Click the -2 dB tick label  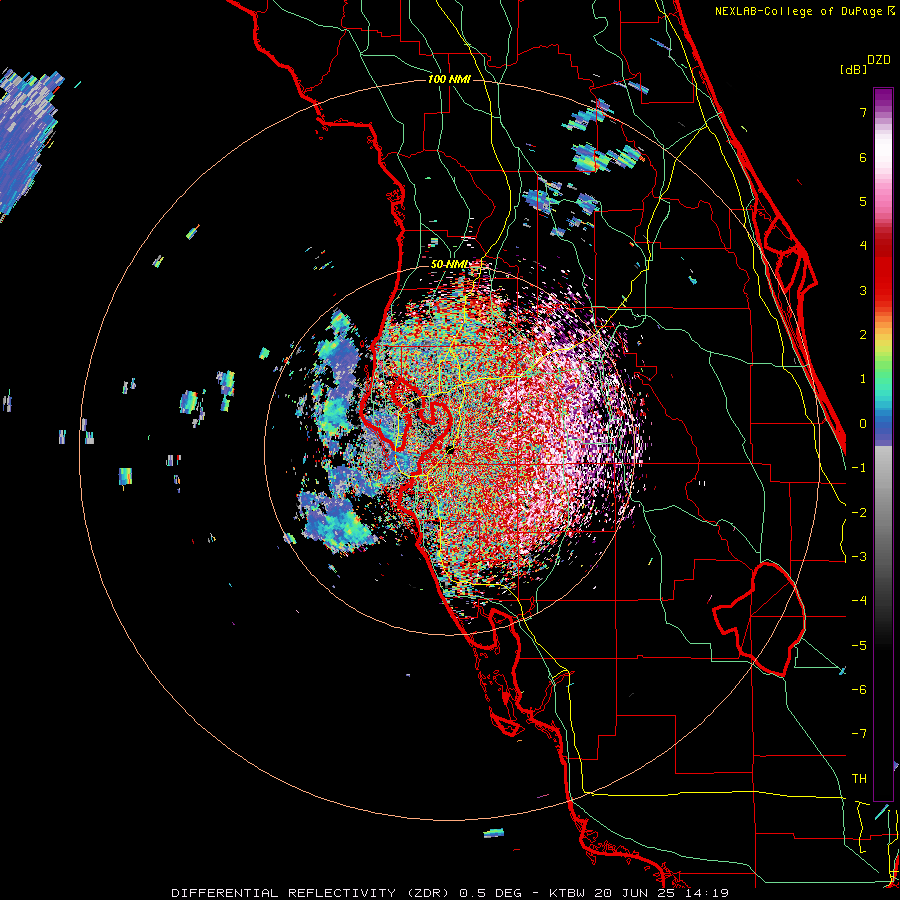[859, 513]
